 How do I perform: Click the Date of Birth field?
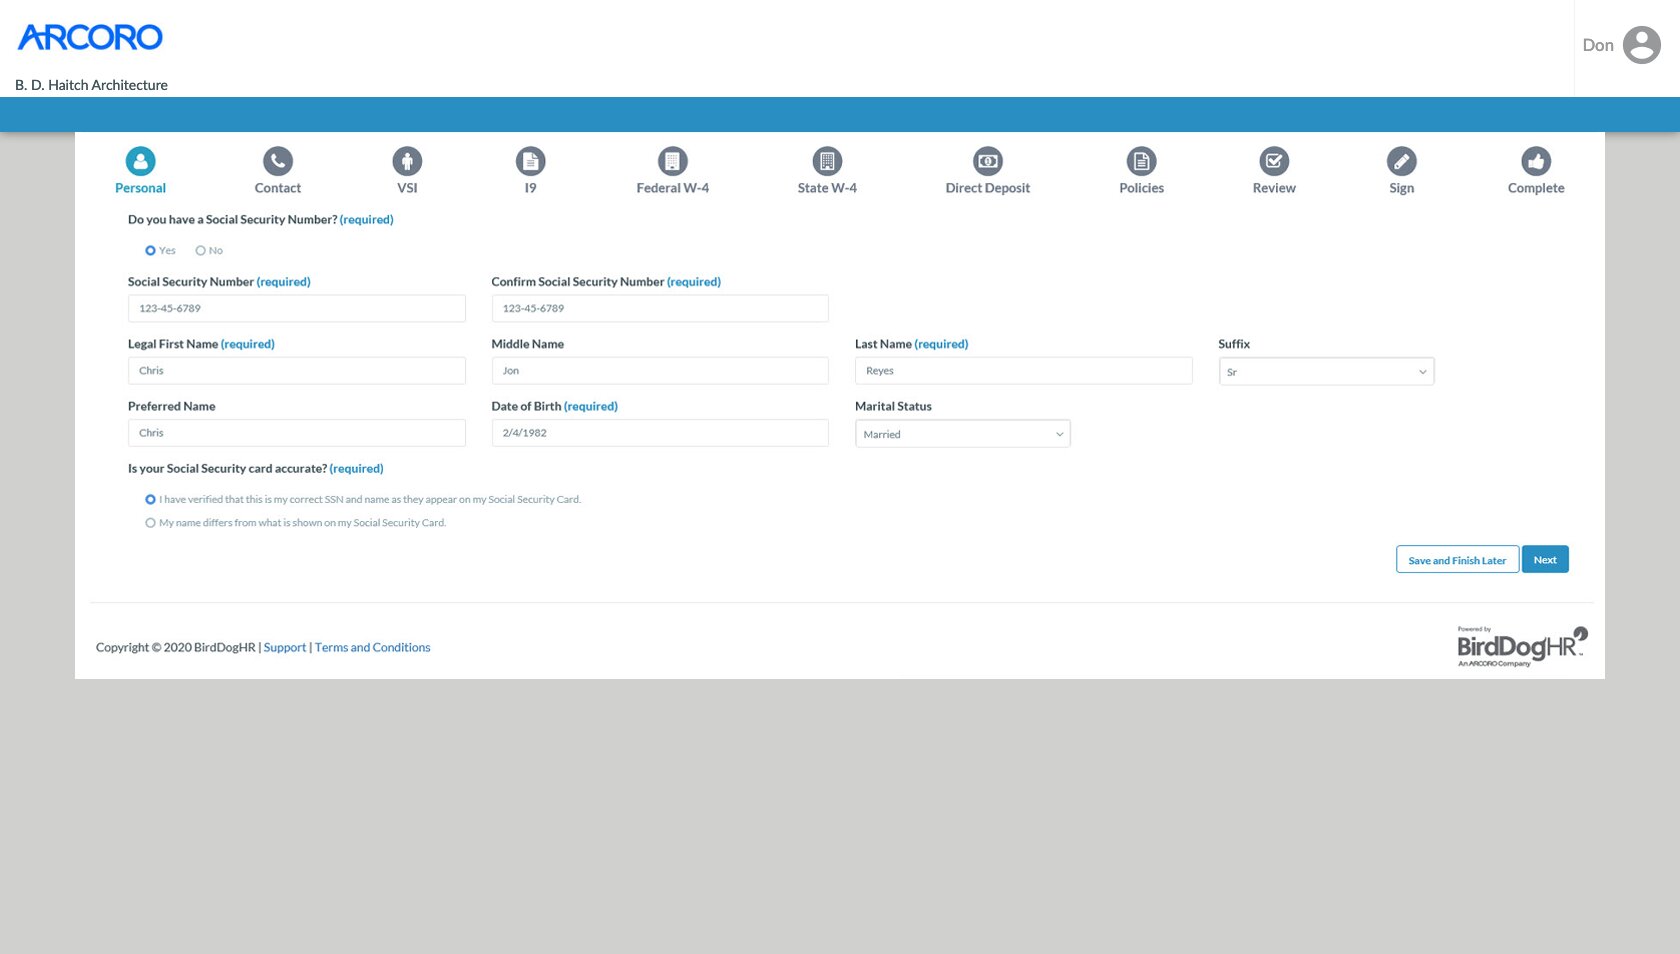coord(659,433)
